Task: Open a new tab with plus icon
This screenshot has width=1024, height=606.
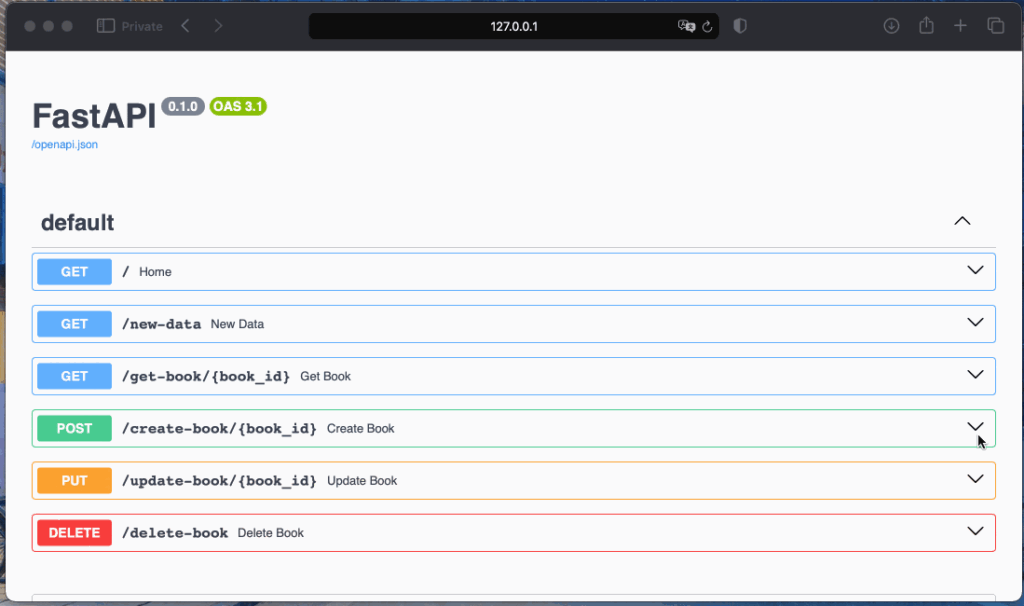Action: 960,26
